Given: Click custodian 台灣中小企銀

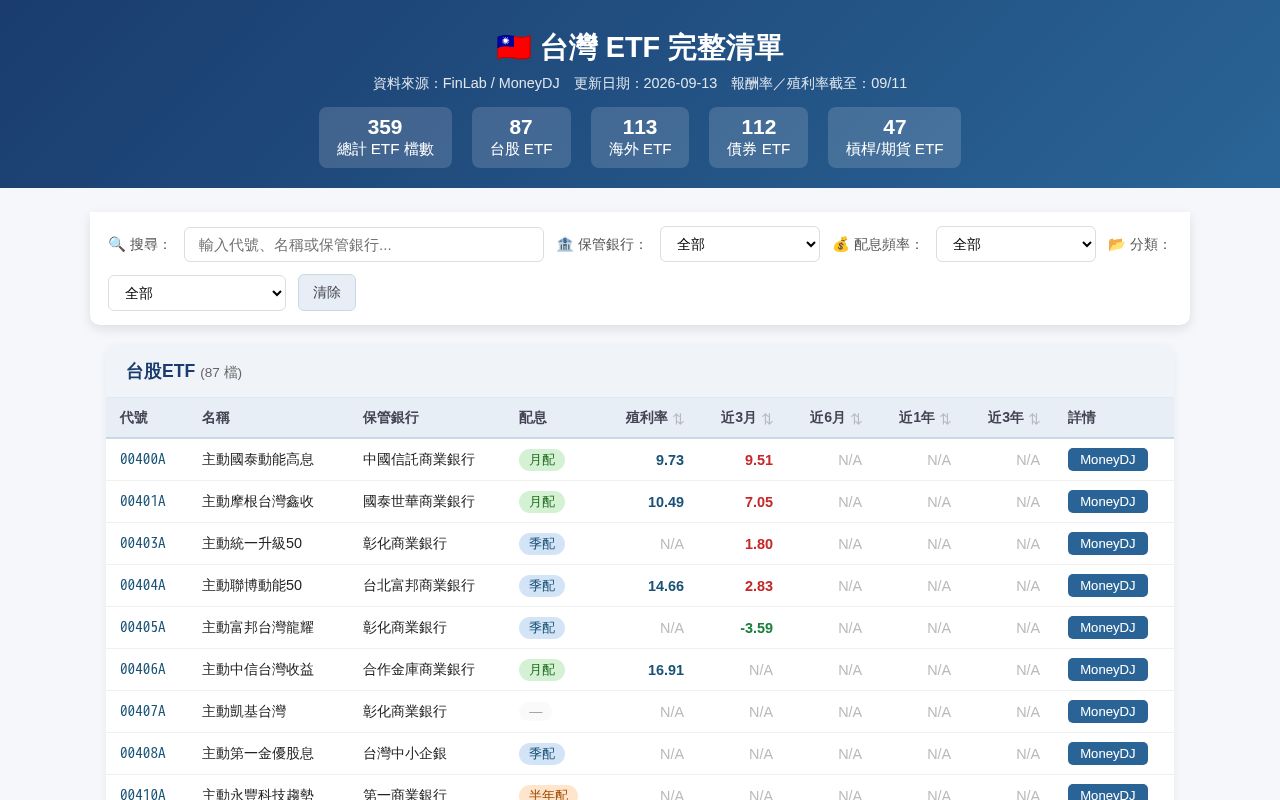Looking at the screenshot, I should pos(405,753).
